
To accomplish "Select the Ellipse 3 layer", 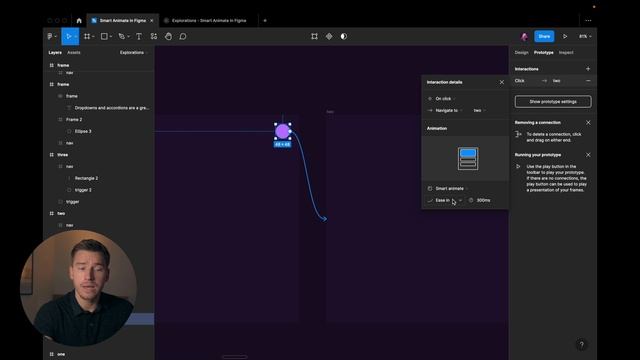I will (83, 131).
